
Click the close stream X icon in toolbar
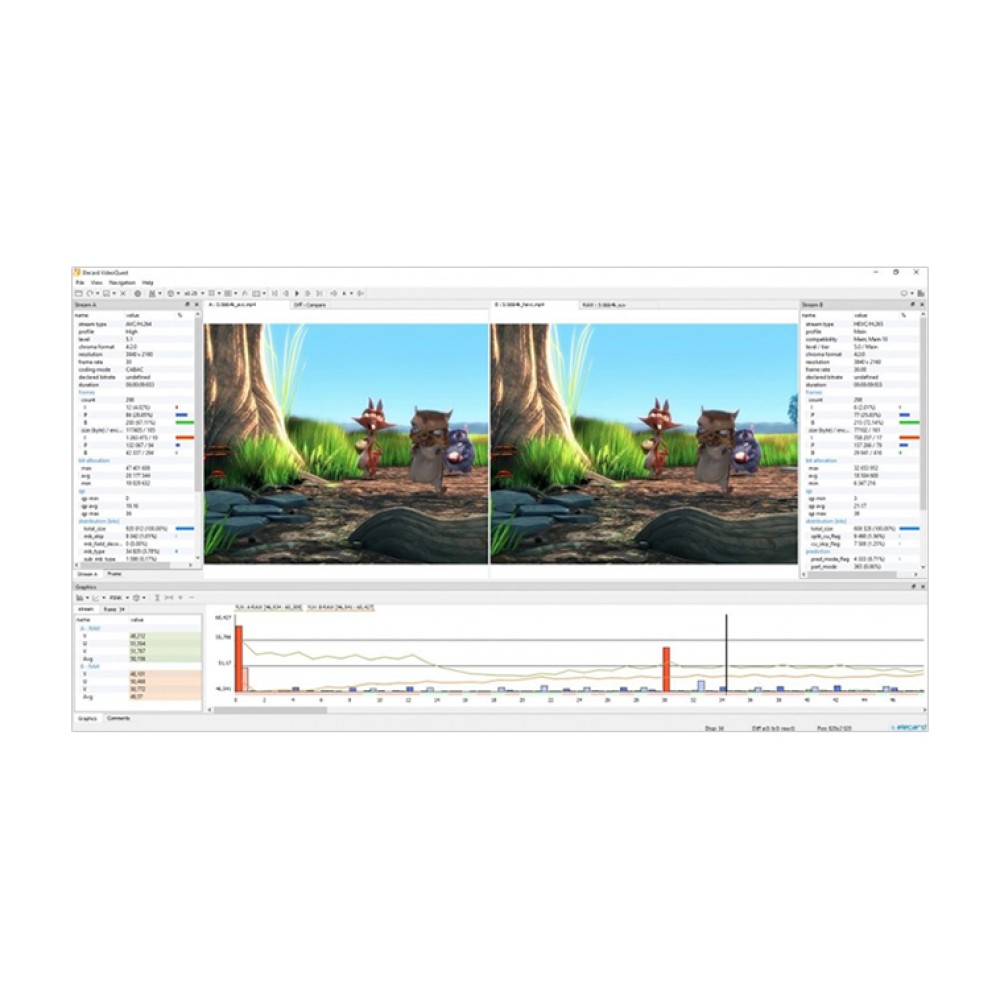tap(123, 293)
